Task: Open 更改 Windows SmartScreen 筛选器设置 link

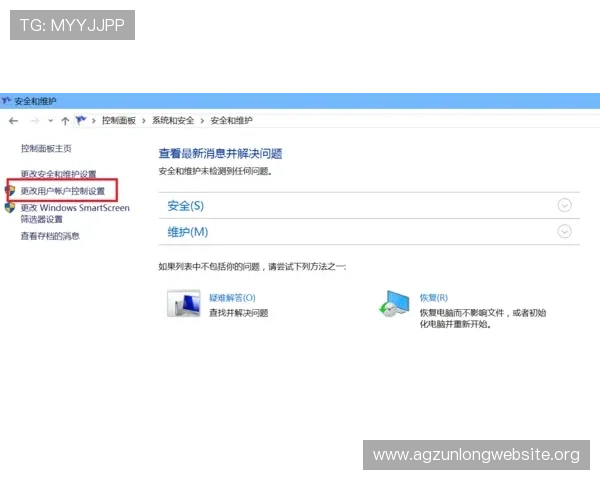Action: pyautogui.click(x=75, y=213)
